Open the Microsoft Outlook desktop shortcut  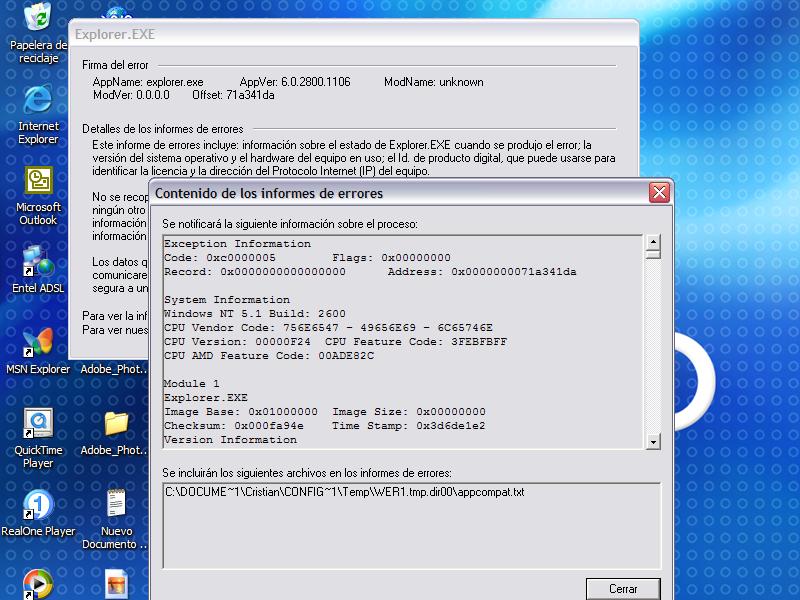point(38,181)
